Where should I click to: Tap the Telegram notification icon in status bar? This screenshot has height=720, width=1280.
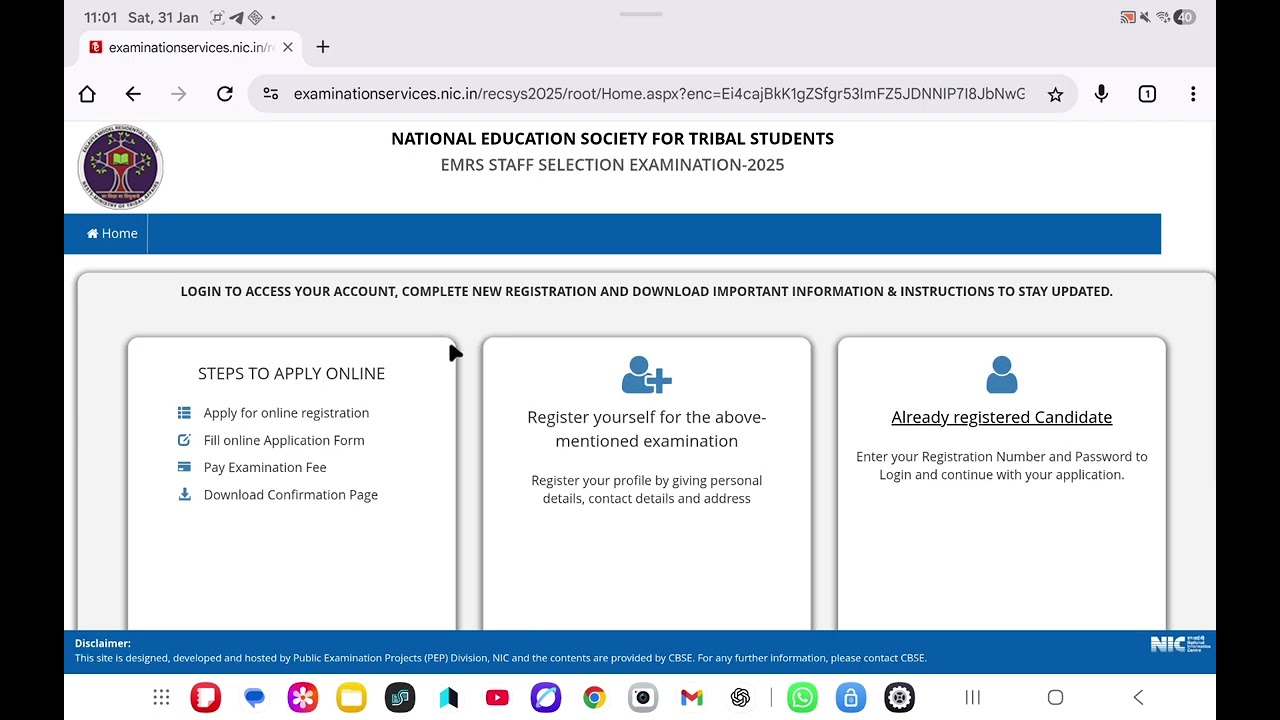(236, 17)
